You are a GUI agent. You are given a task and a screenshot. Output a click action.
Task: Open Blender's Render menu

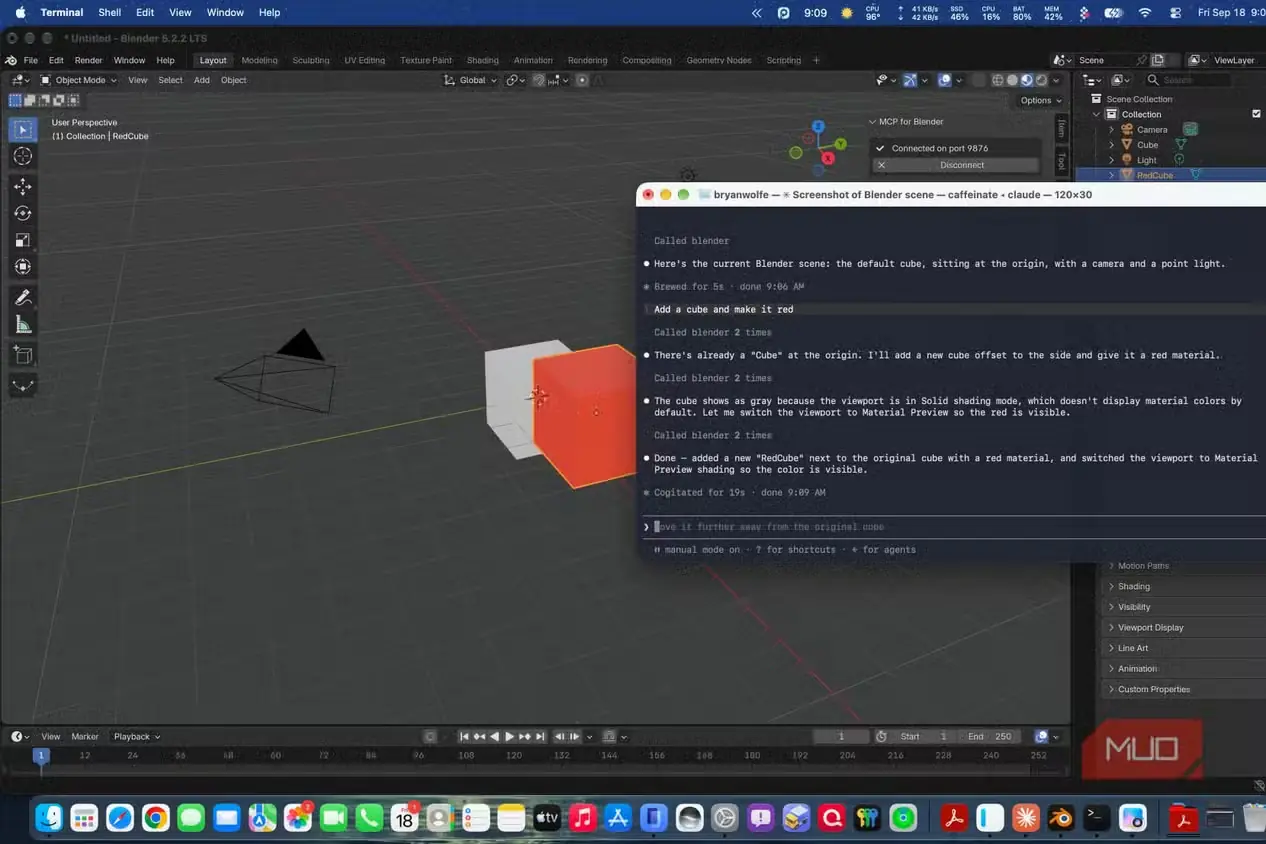[x=88, y=60]
